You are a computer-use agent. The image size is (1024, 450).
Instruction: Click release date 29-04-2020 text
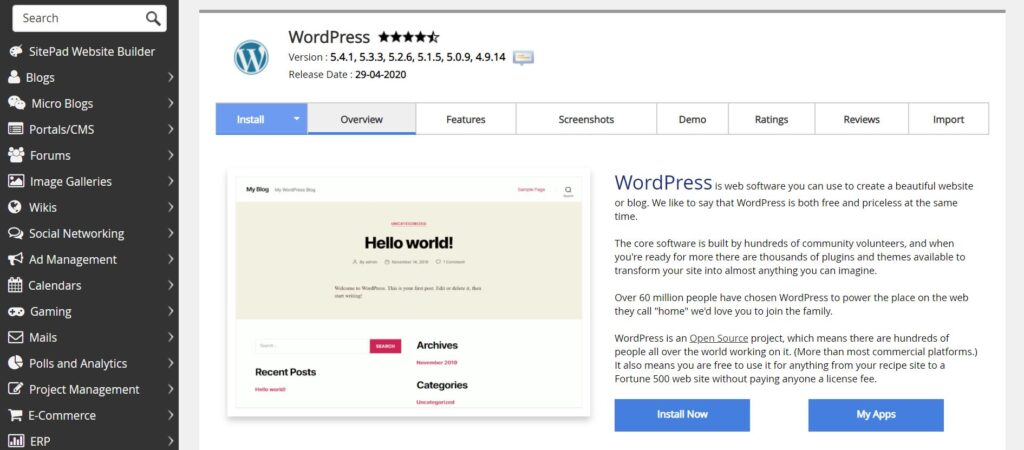380,74
